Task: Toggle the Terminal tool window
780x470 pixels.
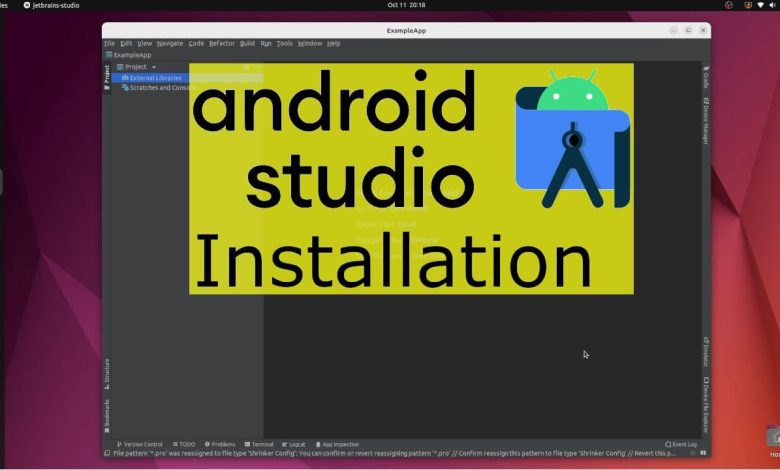Action: (x=258, y=444)
